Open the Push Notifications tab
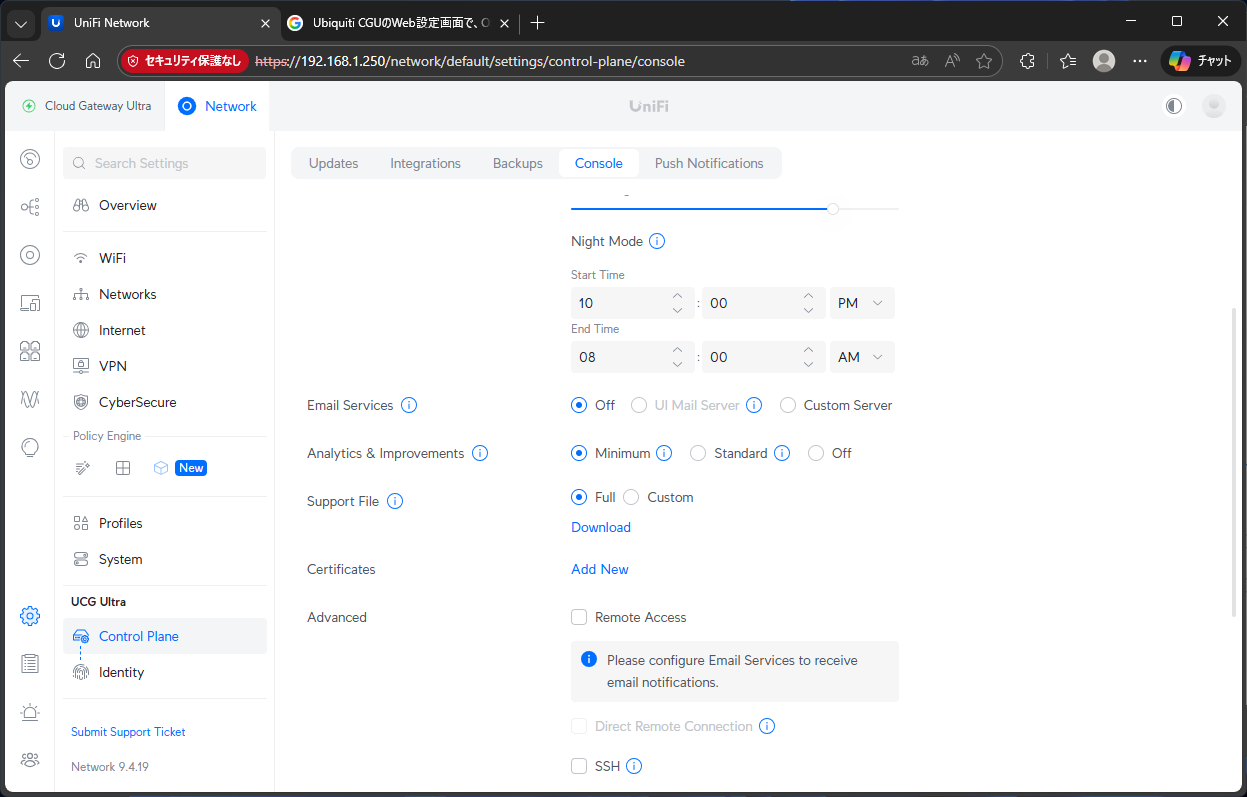This screenshot has height=797, width=1247. coord(708,163)
